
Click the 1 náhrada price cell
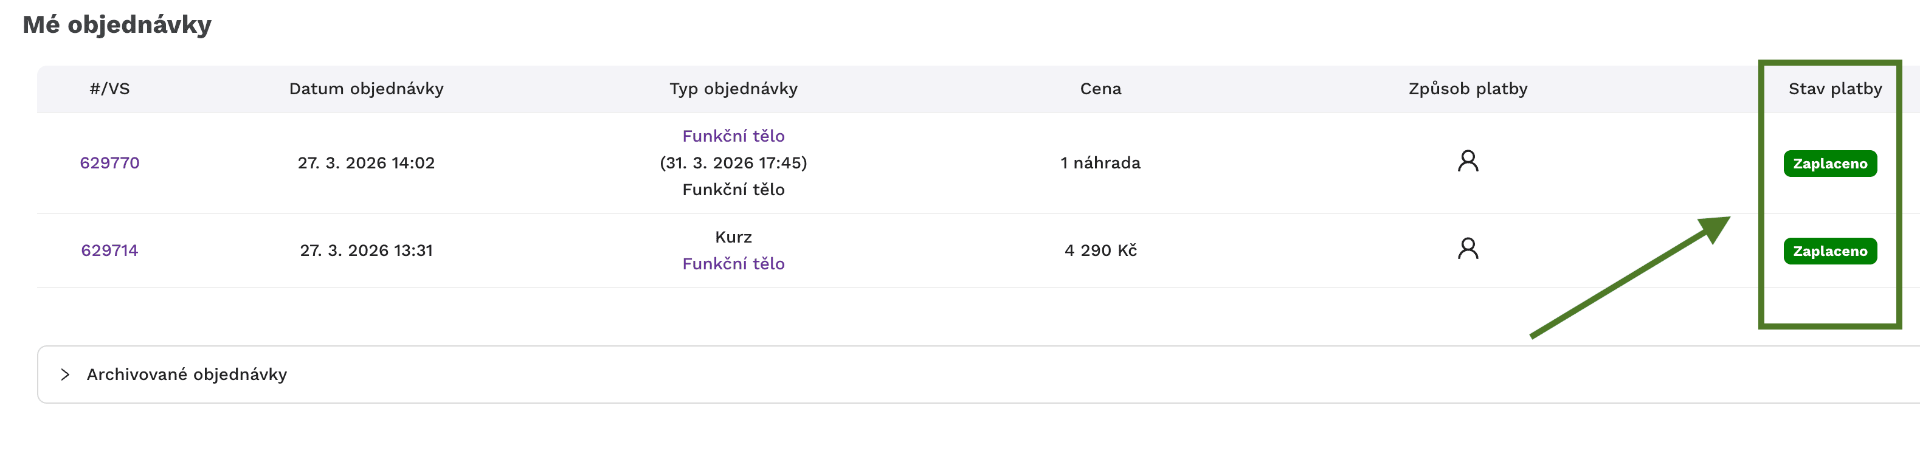(x=1100, y=163)
